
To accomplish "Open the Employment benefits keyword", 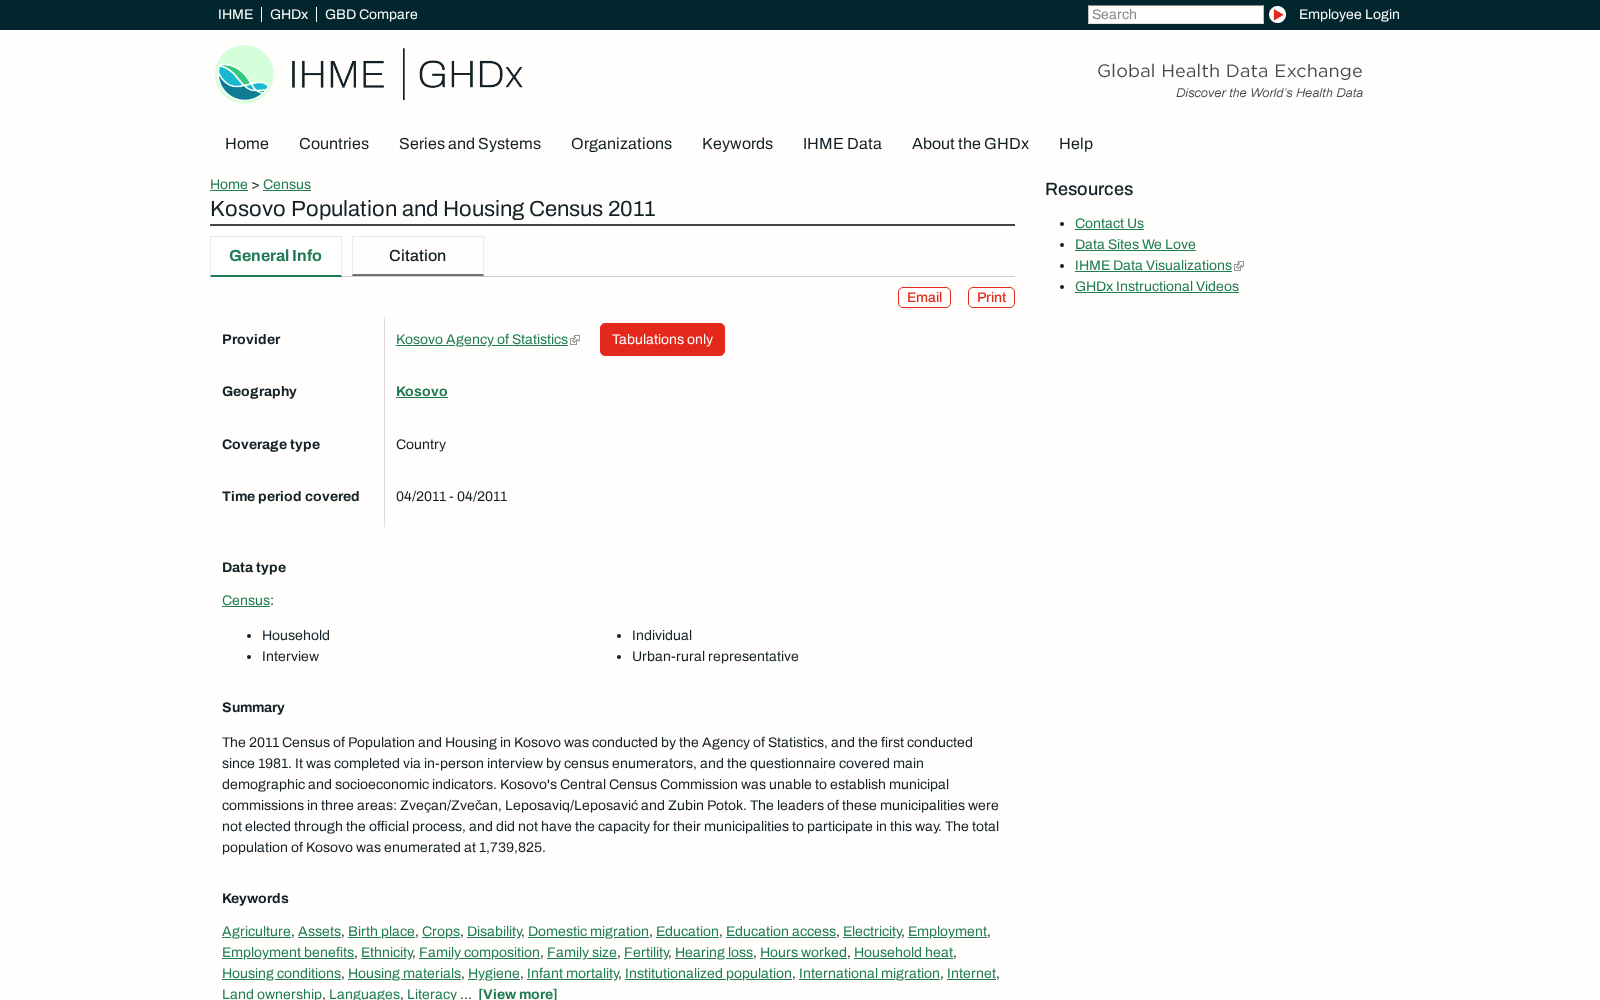I will [288, 953].
